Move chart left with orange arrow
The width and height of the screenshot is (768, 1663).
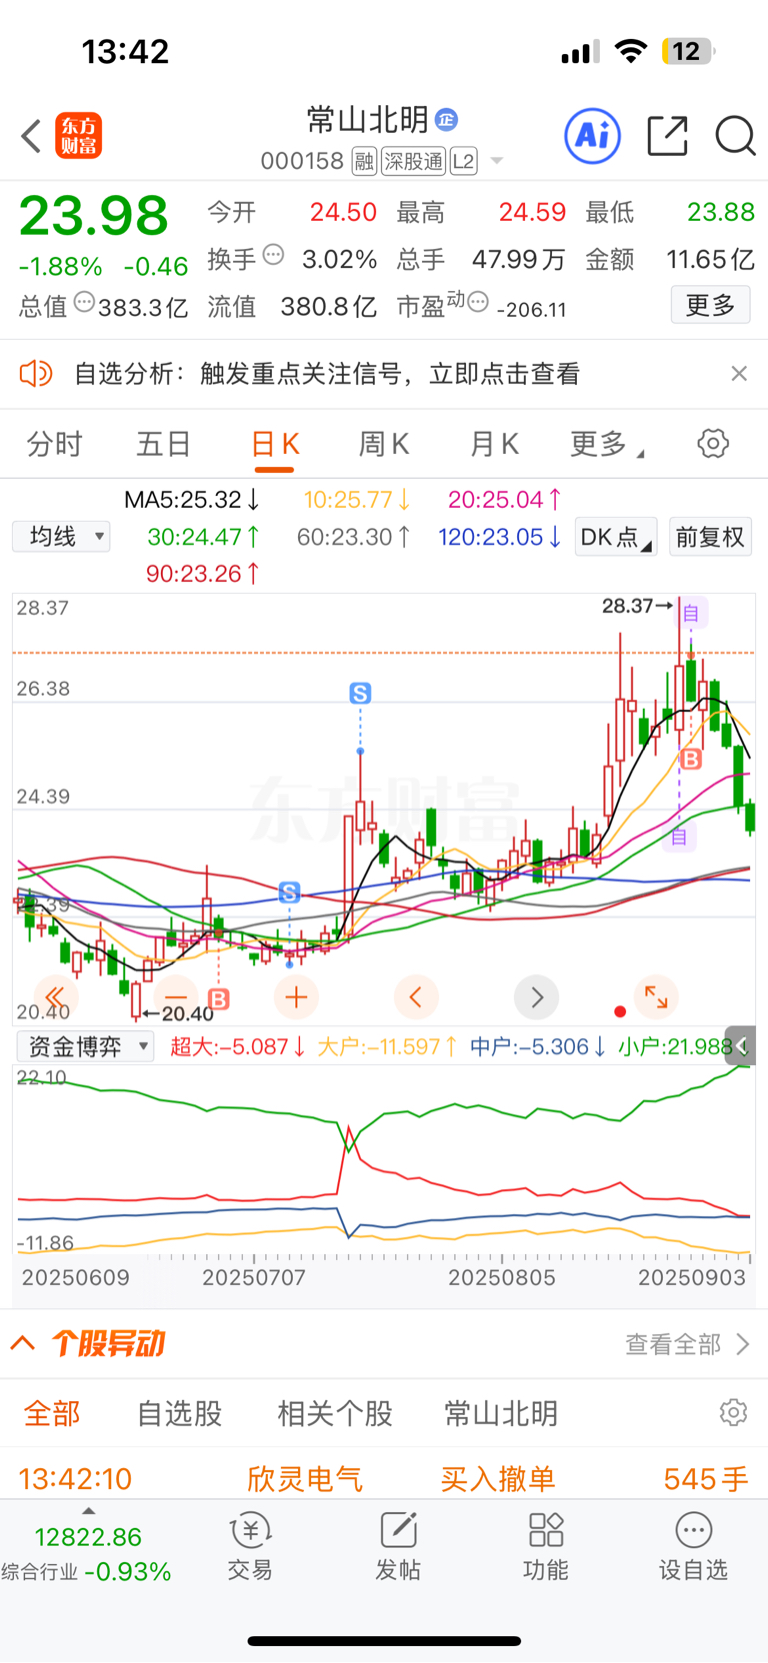click(416, 997)
